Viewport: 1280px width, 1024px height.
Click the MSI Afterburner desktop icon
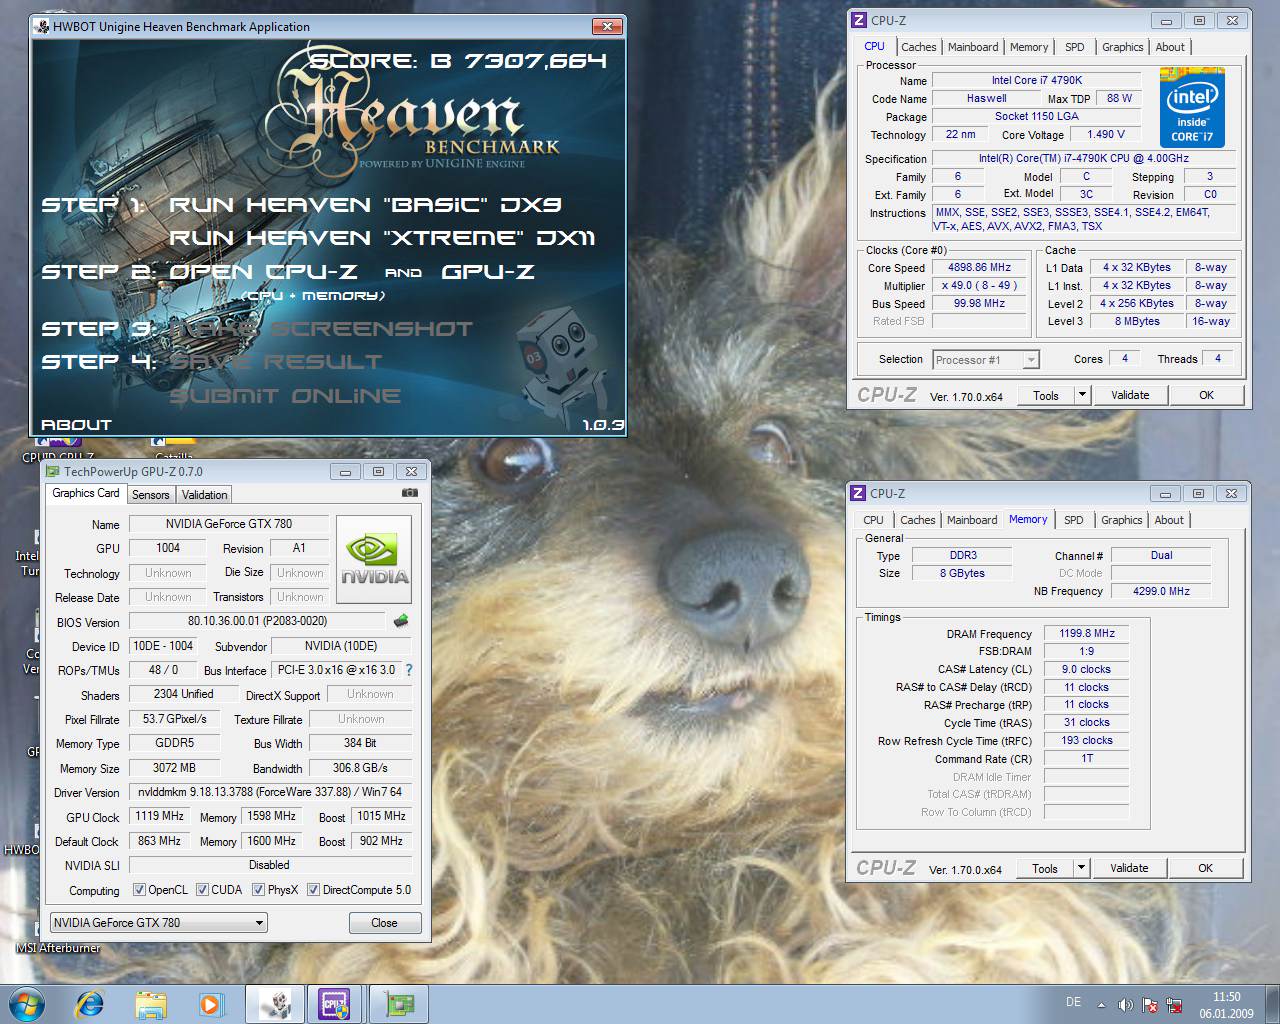point(58,948)
